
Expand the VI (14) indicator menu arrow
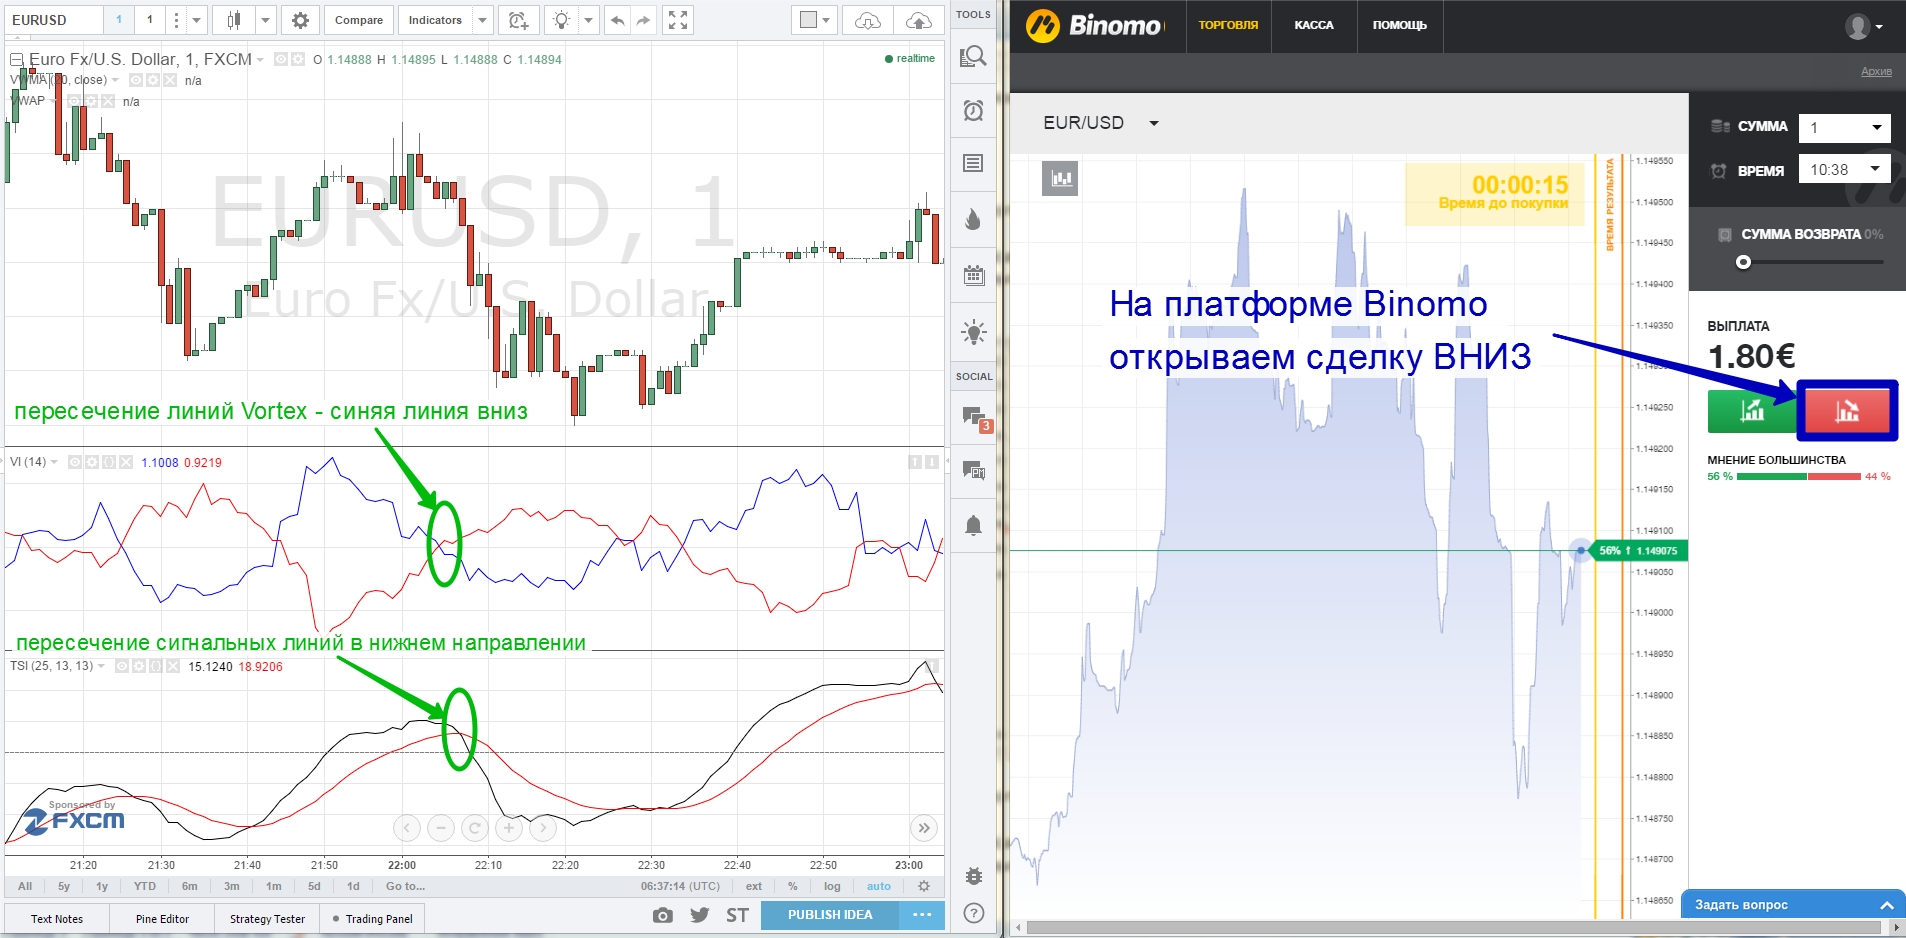(54, 462)
